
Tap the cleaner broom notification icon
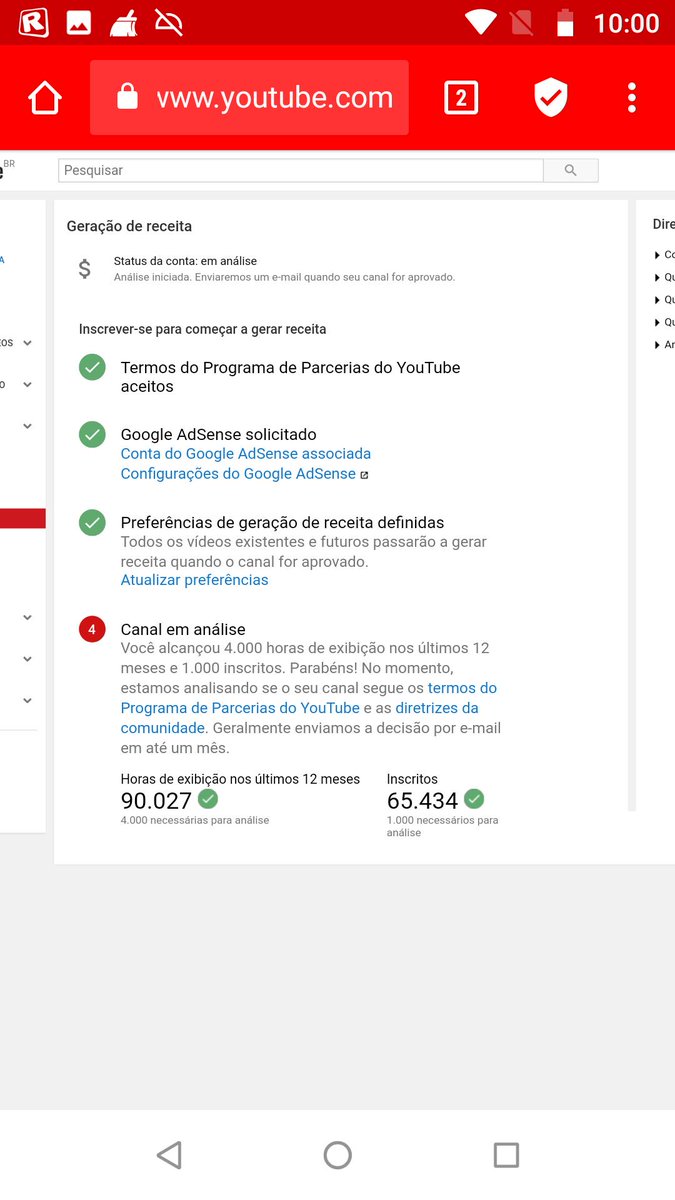tap(124, 22)
